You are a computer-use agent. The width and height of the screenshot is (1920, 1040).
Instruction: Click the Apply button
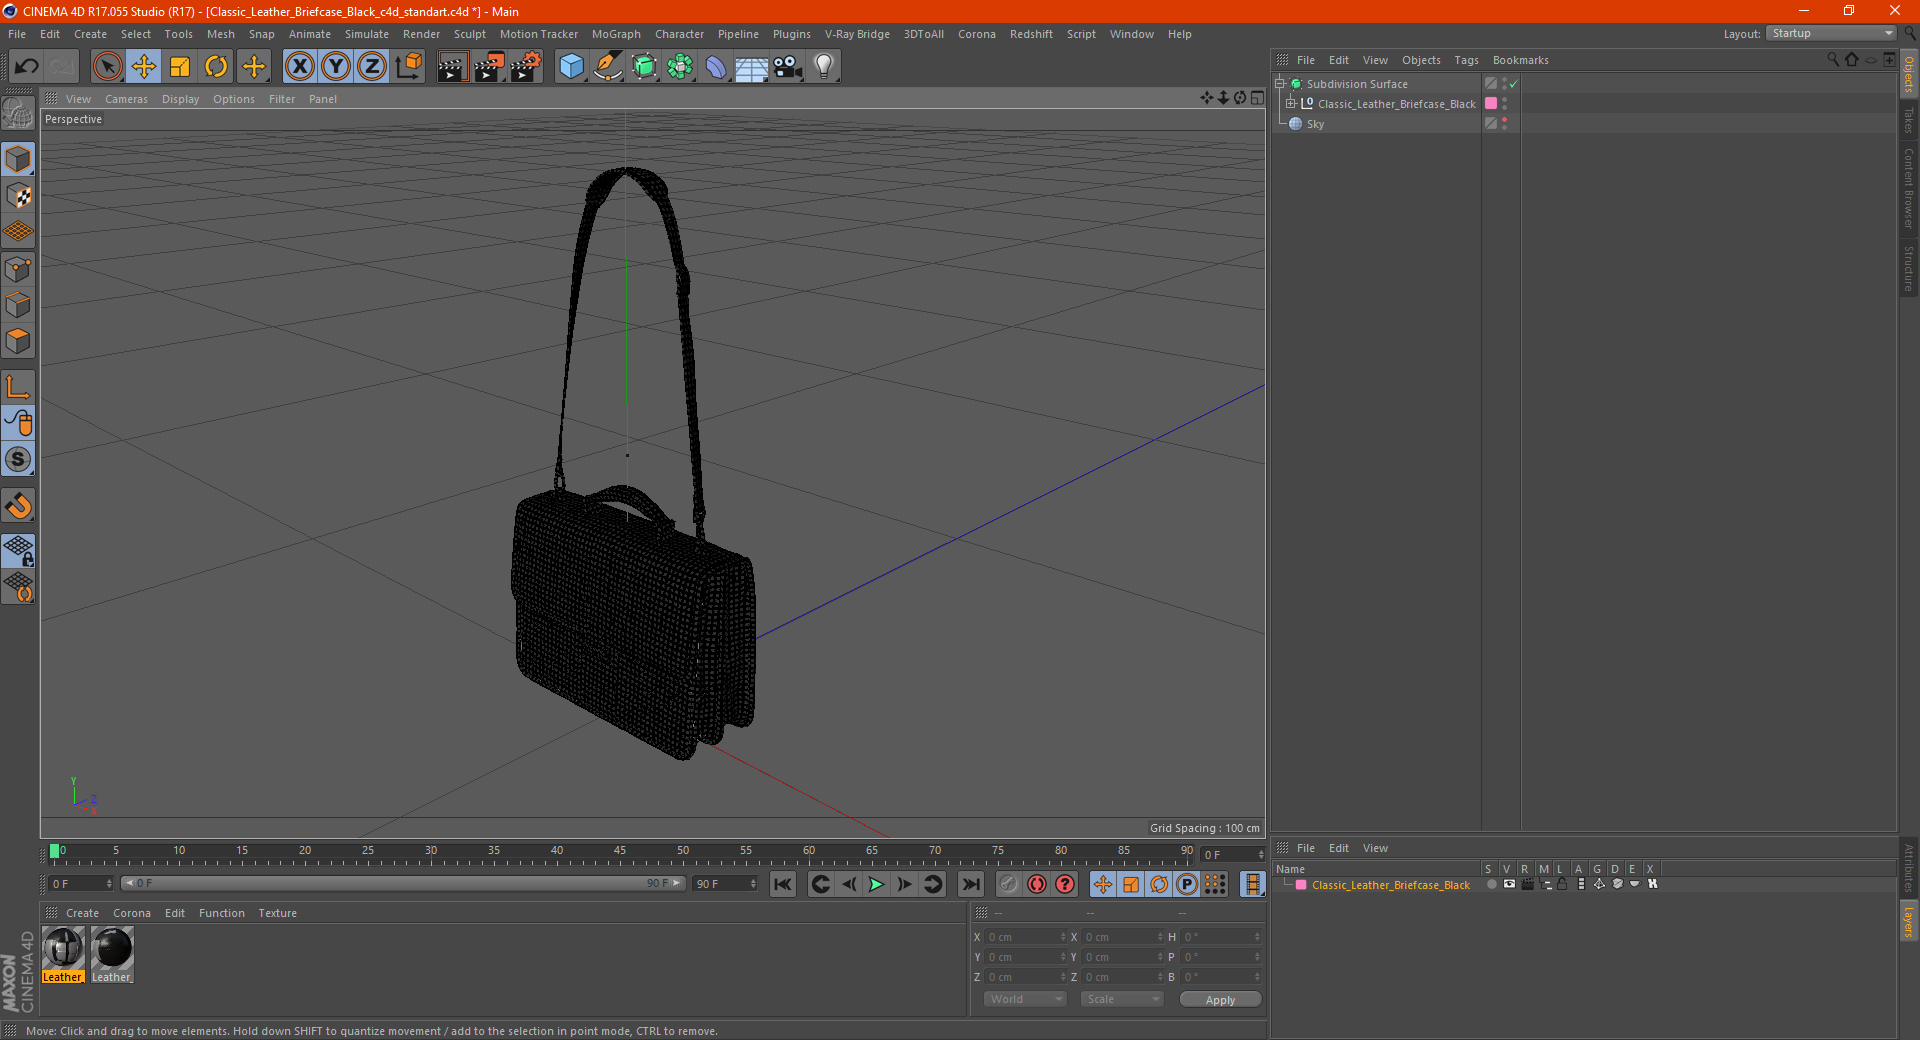[1220, 999]
